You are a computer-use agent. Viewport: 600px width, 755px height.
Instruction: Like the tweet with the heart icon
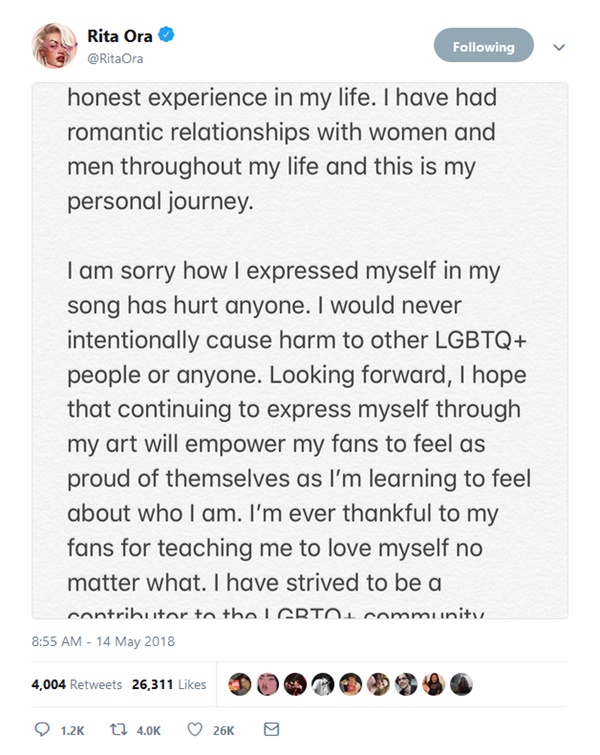[198, 731]
